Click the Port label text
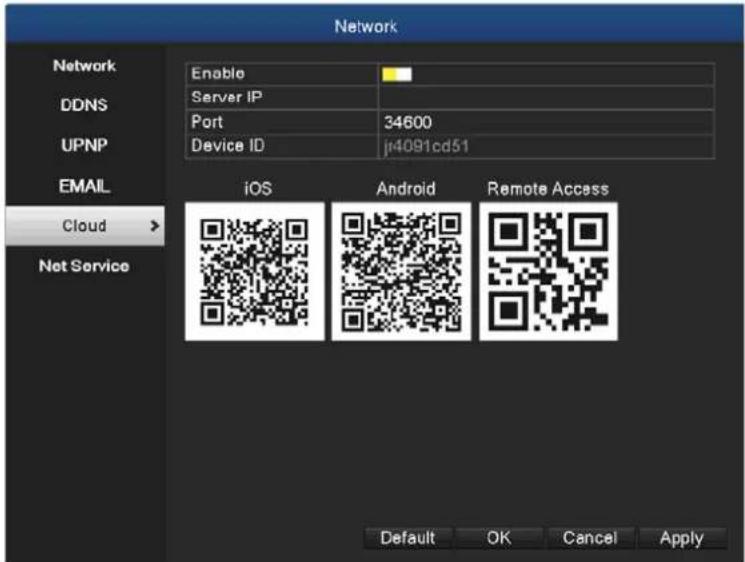Viewport: 745px width, 562px height. tap(207, 122)
